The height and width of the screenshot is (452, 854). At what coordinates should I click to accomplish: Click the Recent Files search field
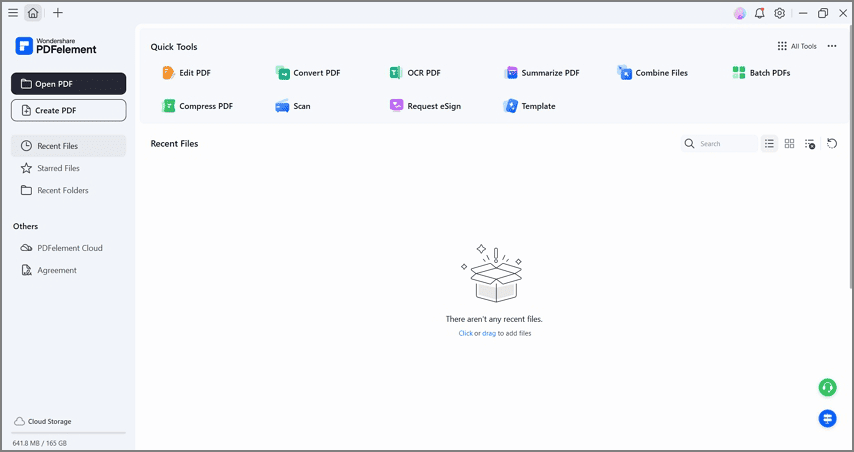point(719,144)
